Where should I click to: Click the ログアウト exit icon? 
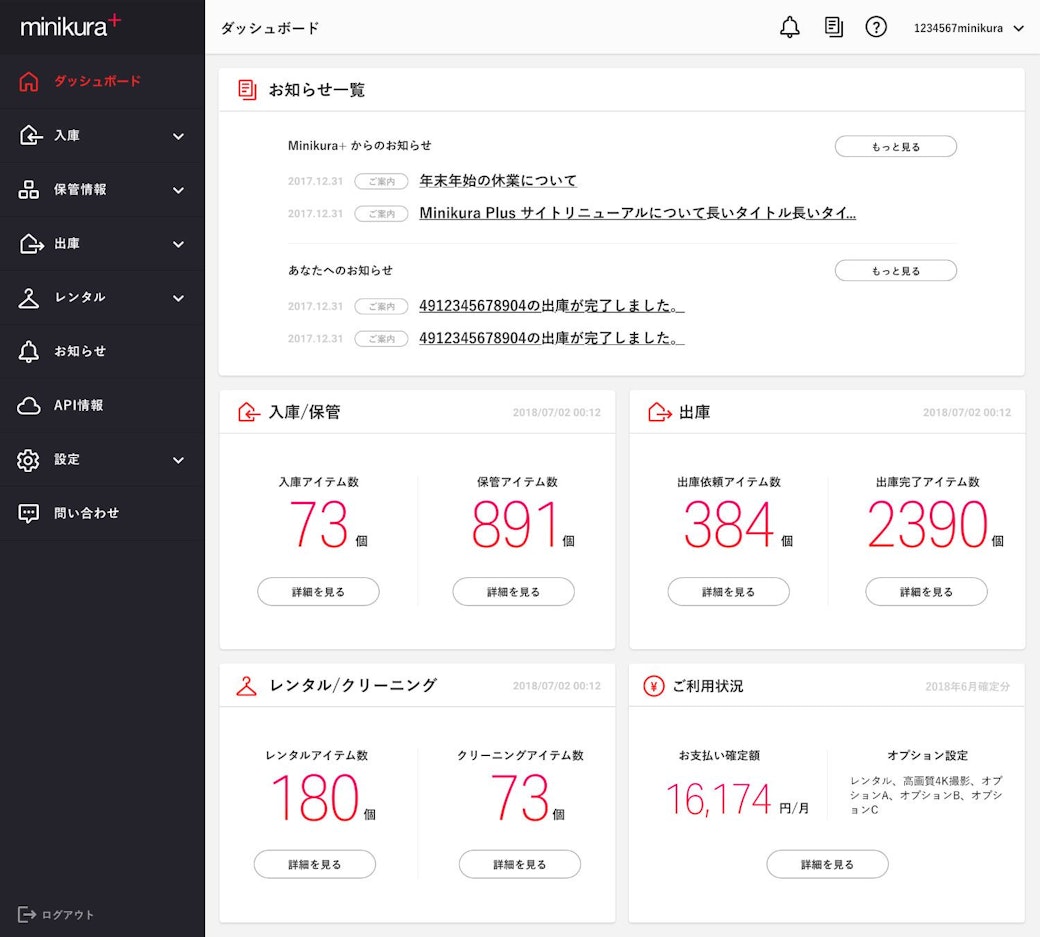point(26,914)
